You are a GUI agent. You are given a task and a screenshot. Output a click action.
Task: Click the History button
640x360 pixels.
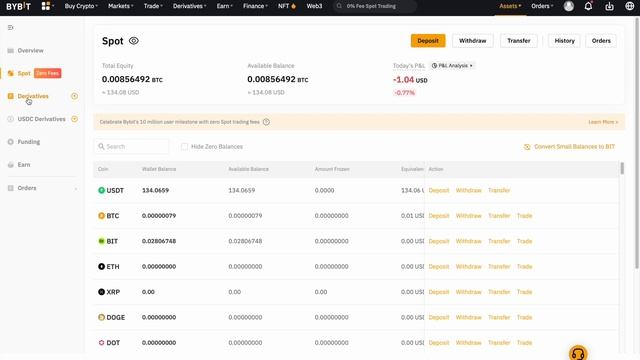tap(564, 41)
